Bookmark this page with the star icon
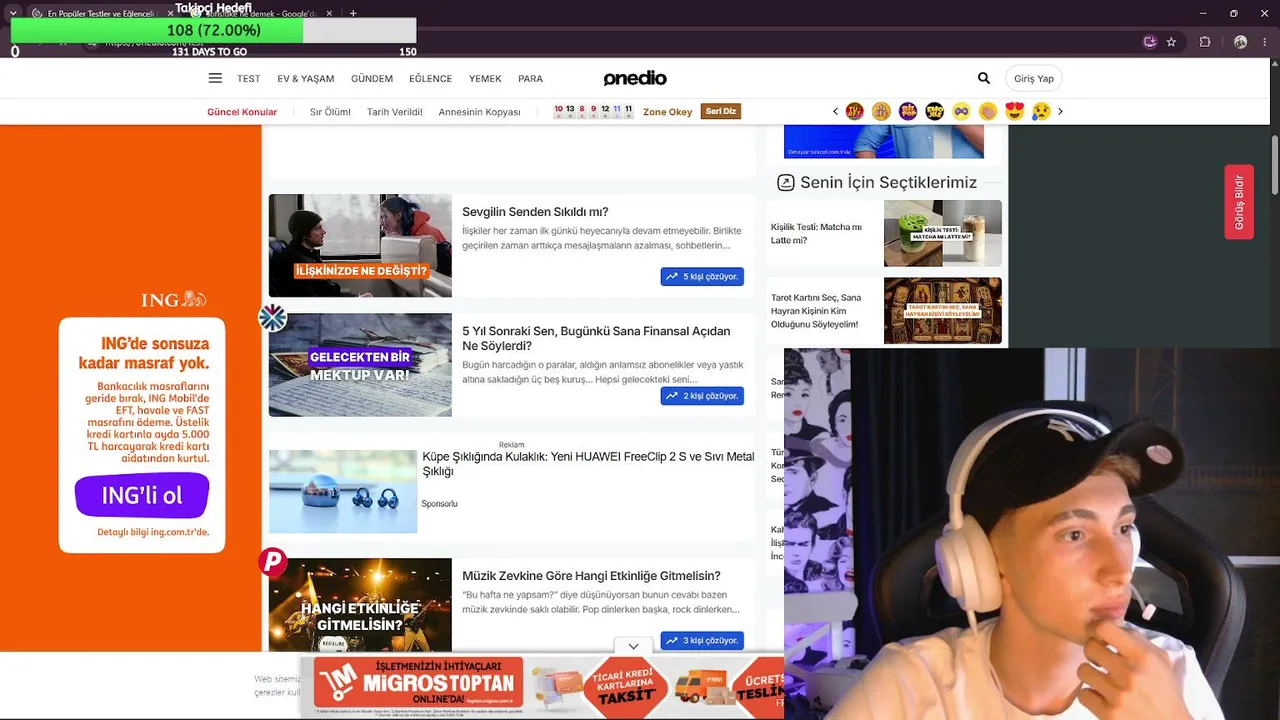 coord(1171,42)
